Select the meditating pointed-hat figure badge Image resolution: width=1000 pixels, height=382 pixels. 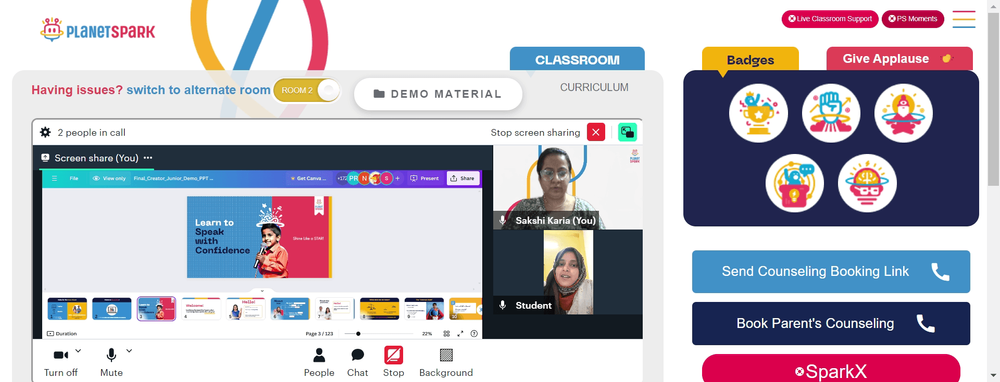(x=904, y=113)
